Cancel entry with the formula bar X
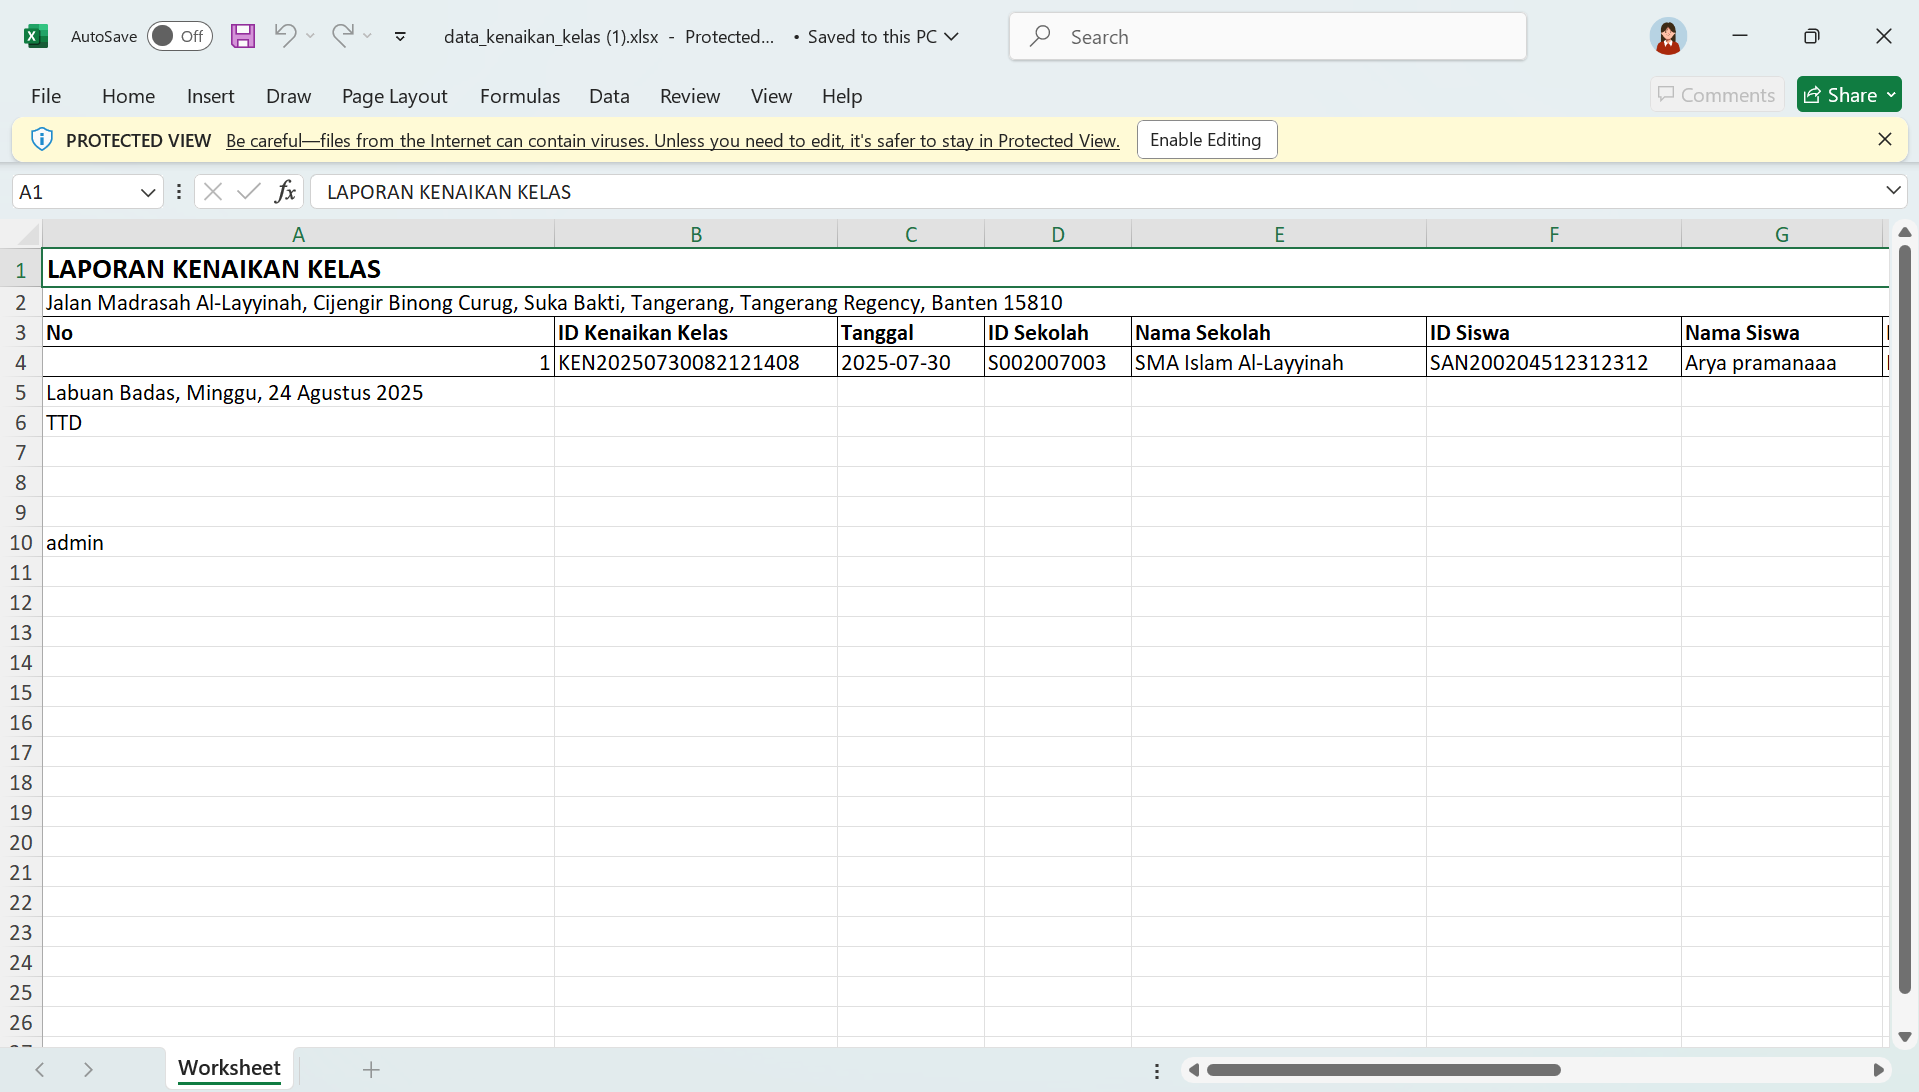 212,191
